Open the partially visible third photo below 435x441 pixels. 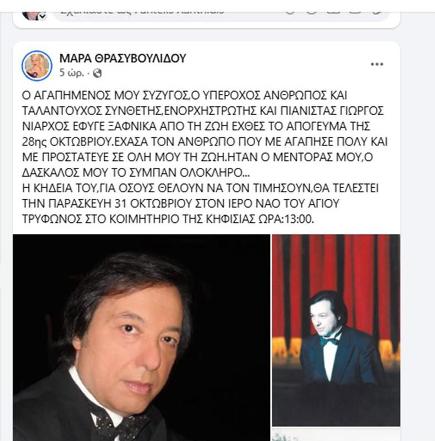tap(336, 435)
